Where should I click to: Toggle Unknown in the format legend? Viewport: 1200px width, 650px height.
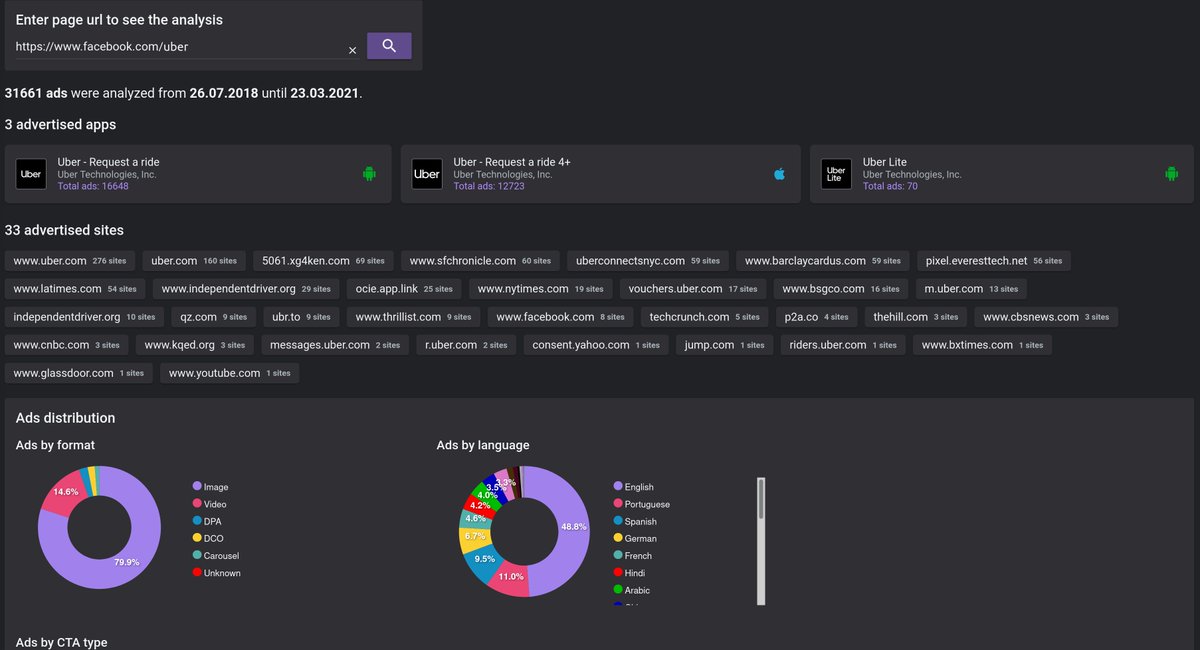pyautogui.click(x=217, y=573)
